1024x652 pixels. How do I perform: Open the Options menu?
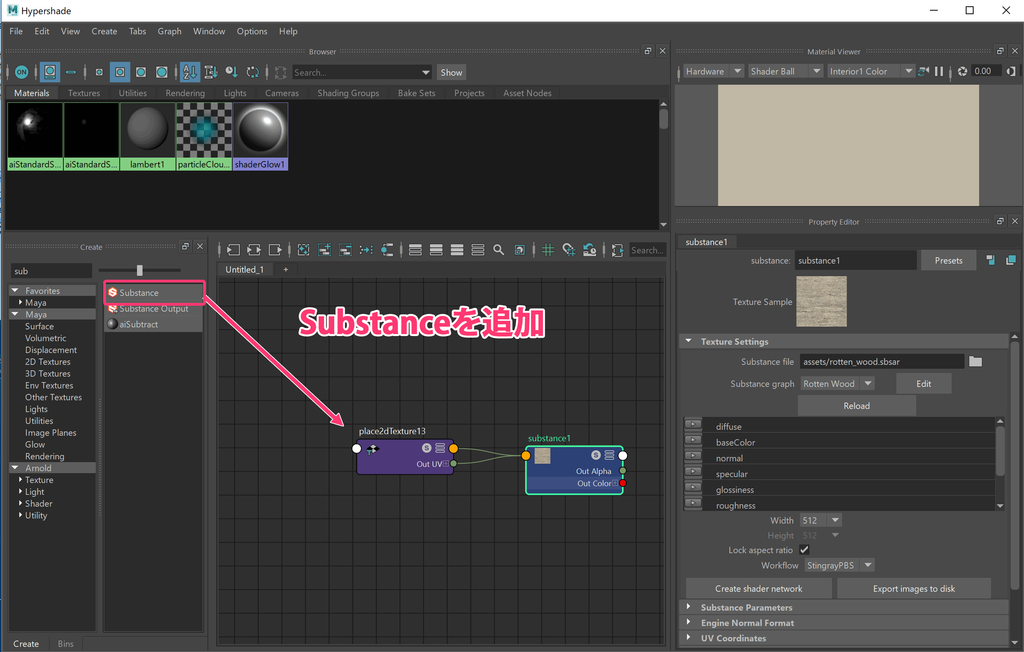(x=252, y=31)
